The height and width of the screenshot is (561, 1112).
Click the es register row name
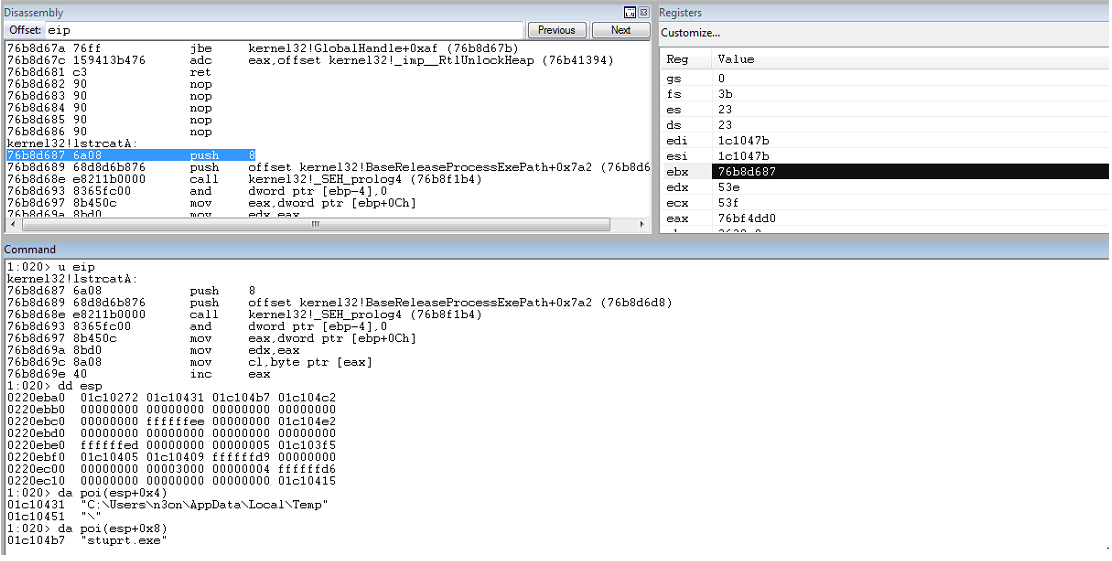673,109
